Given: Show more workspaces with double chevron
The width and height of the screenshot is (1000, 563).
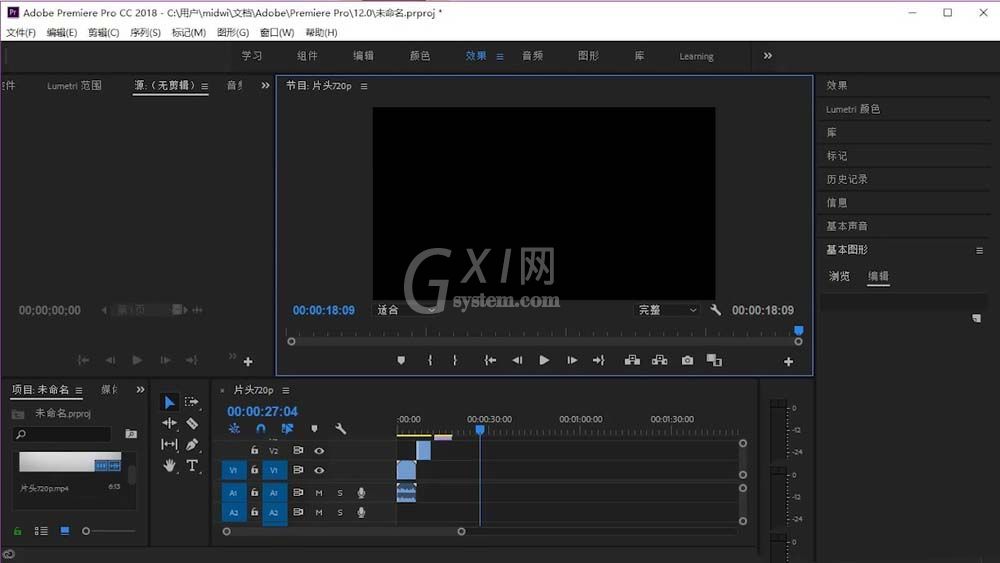Looking at the screenshot, I should click(x=768, y=56).
